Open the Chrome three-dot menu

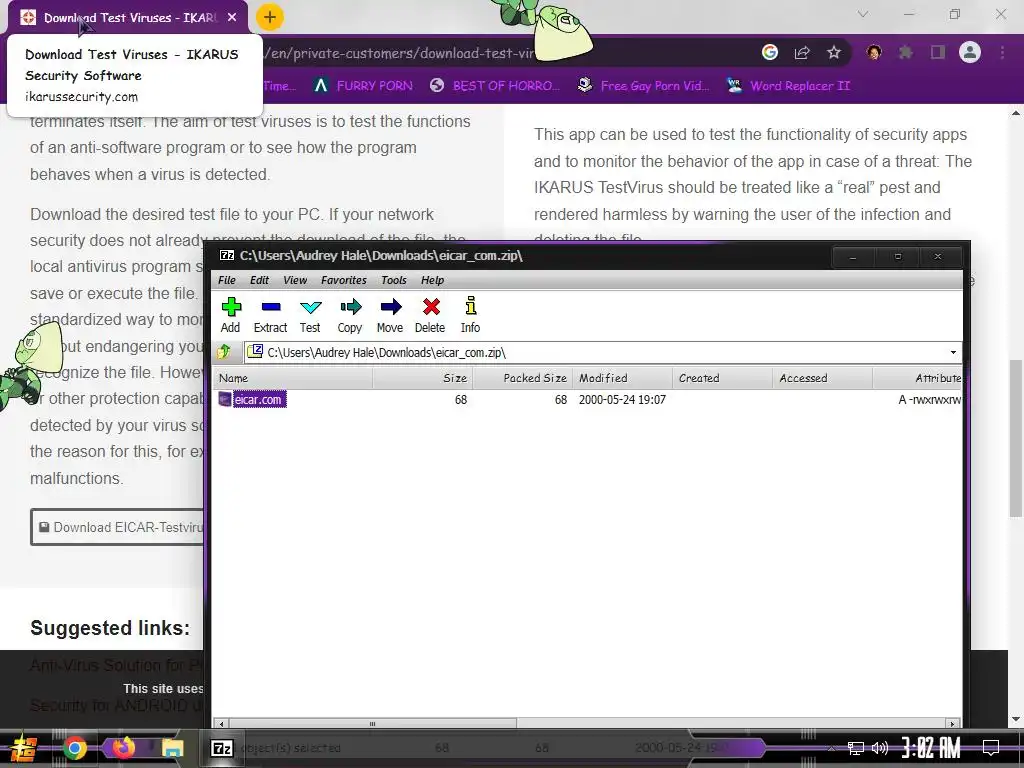tap(1002, 52)
